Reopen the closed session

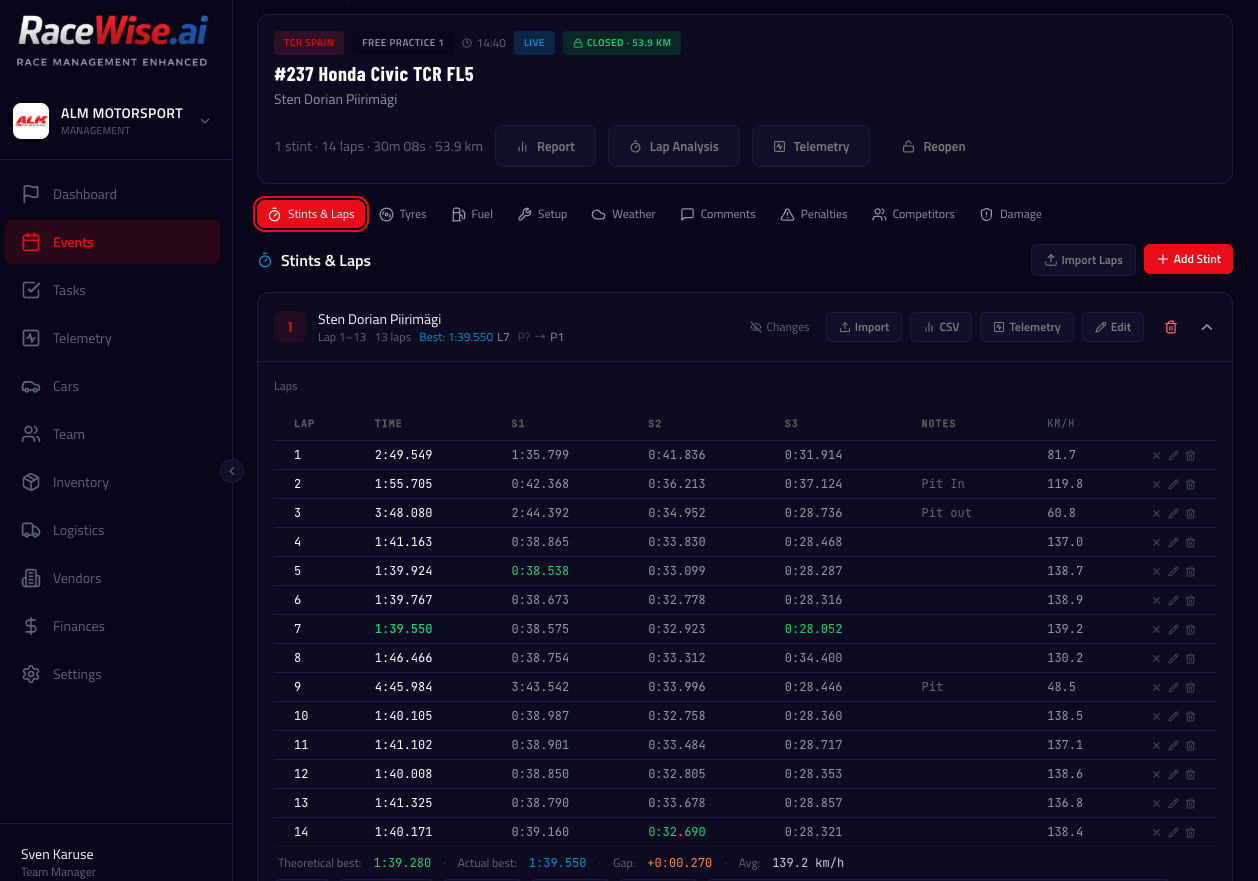933,146
